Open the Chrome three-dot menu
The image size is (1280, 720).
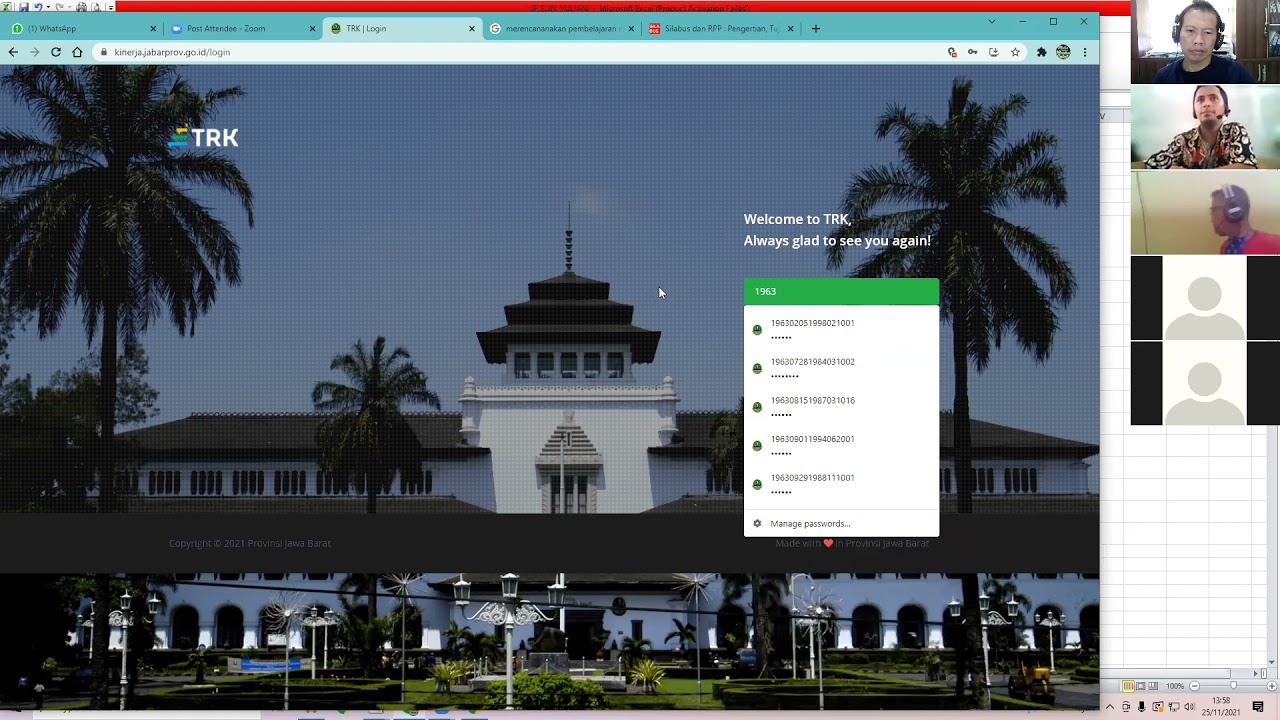pyautogui.click(x=1084, y=52)
